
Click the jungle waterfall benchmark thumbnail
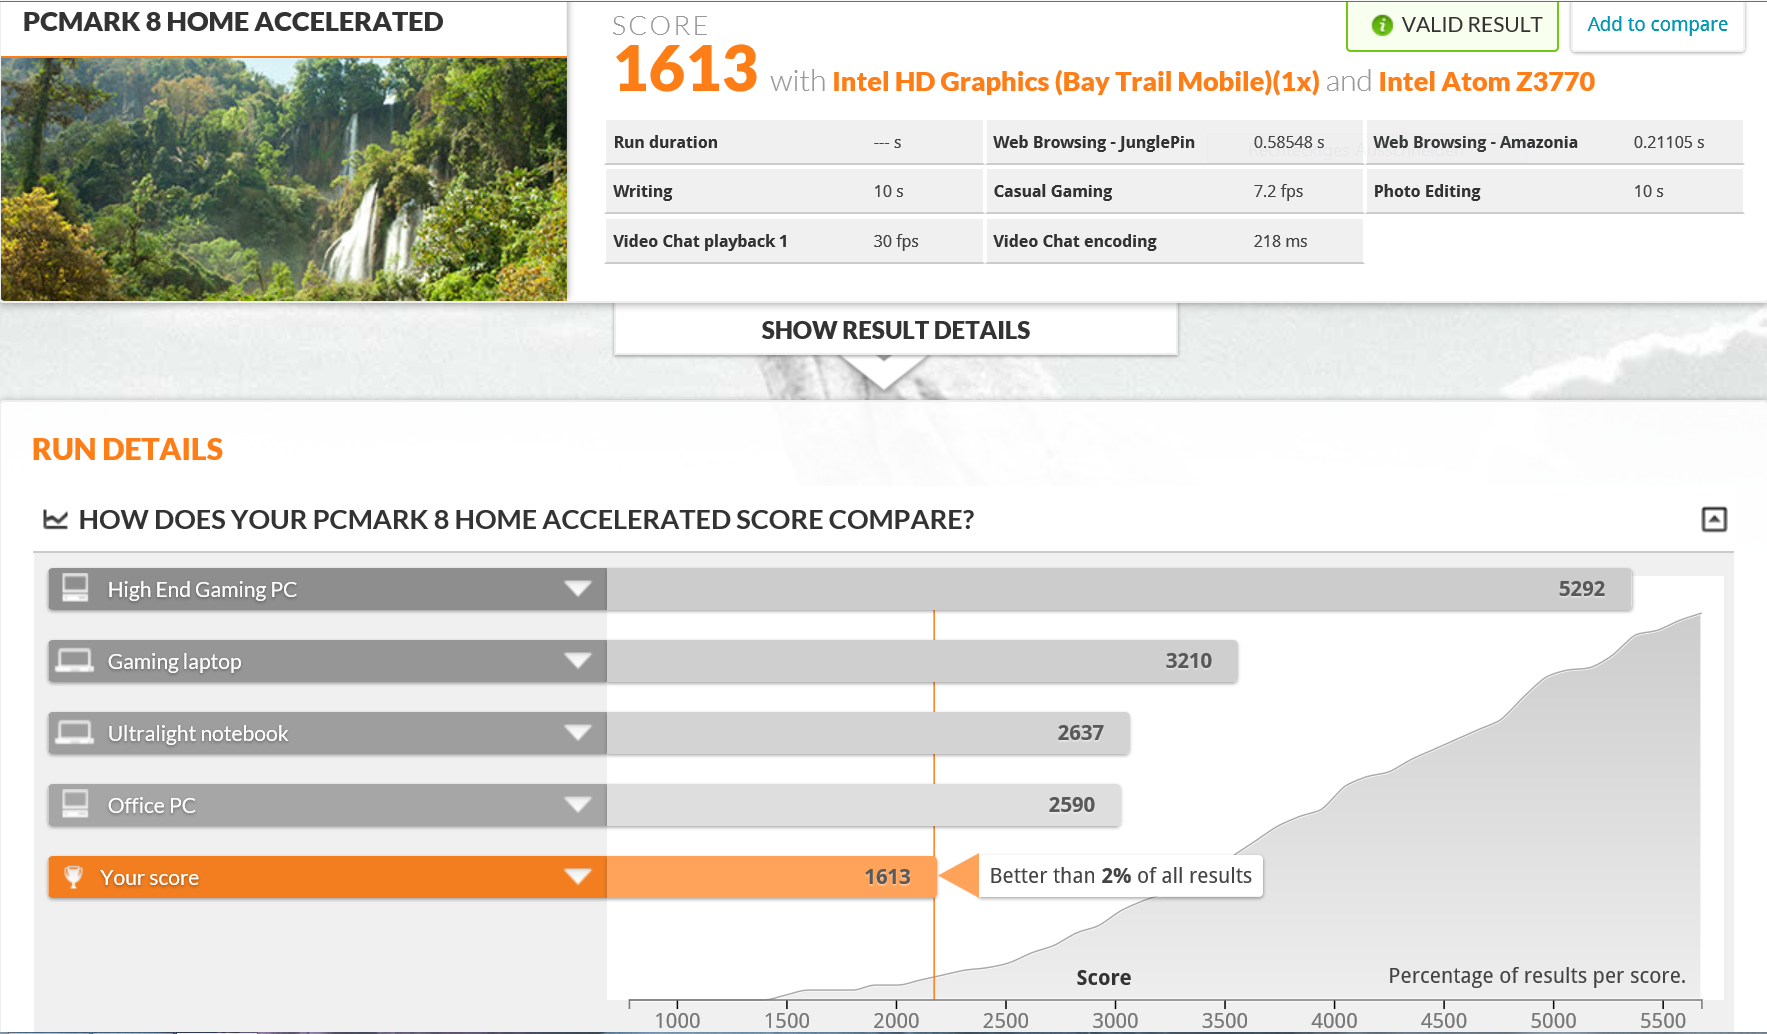click(284, 179)
